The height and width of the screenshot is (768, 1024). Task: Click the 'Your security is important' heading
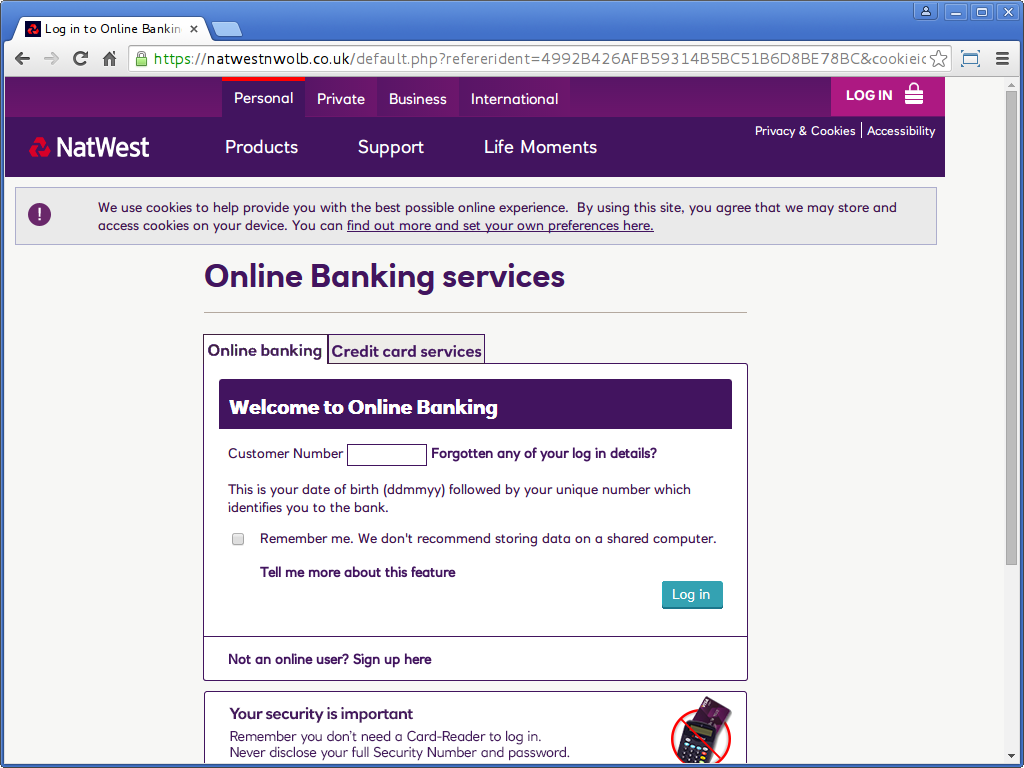pyautogui.click(x=321, y=713)
